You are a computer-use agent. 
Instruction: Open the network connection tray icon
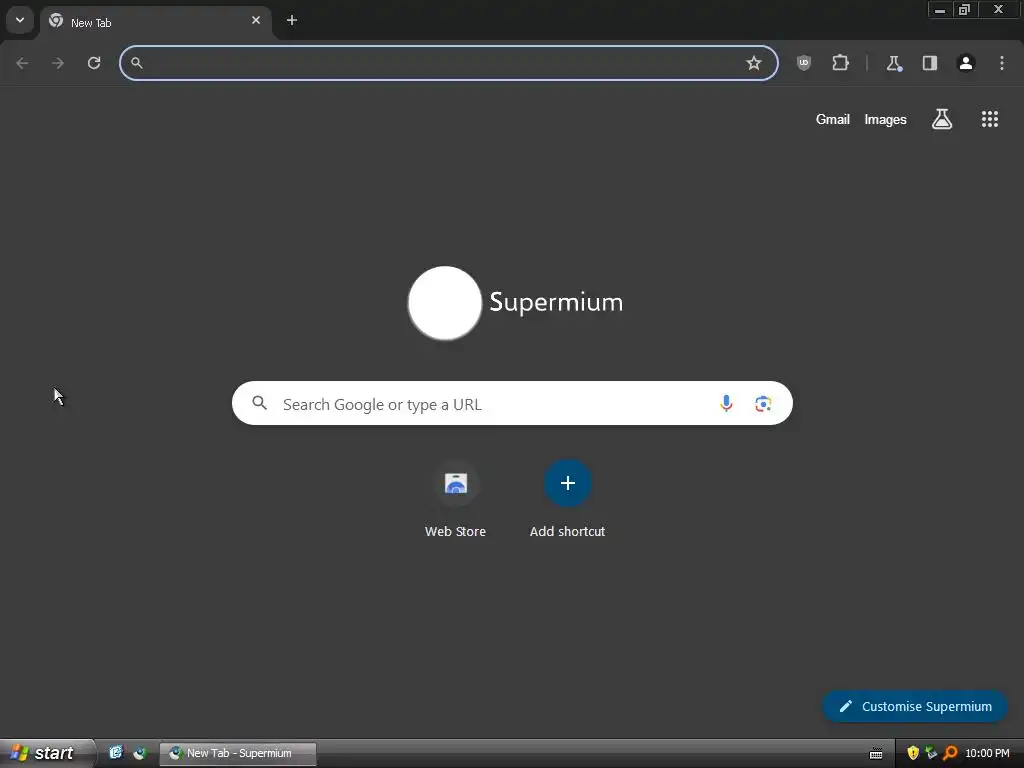pos(931,754)
